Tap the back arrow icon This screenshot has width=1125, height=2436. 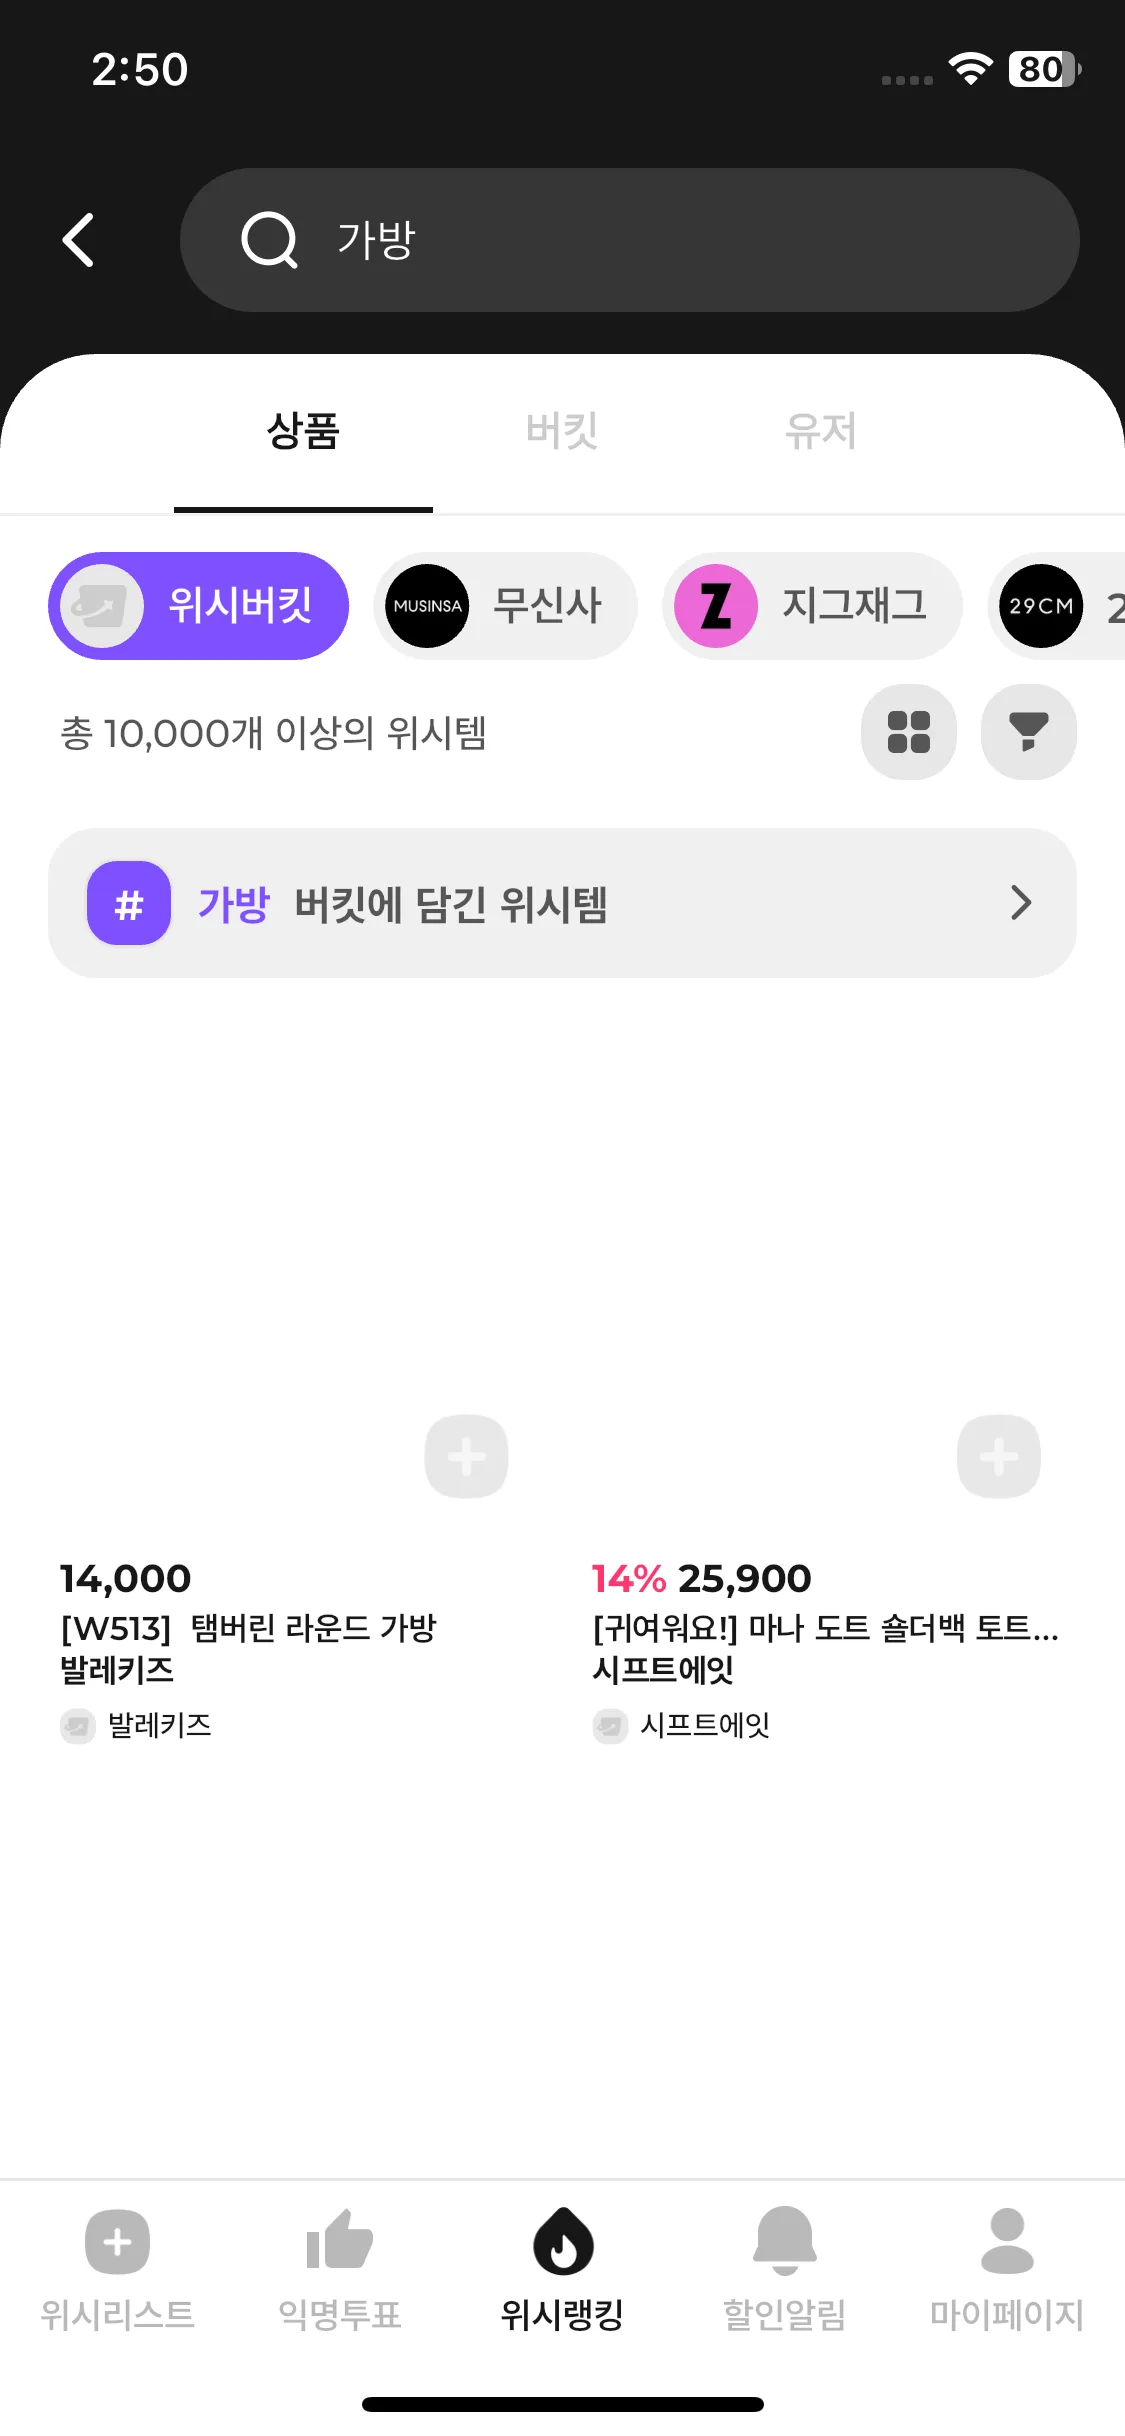click(78, 240)
